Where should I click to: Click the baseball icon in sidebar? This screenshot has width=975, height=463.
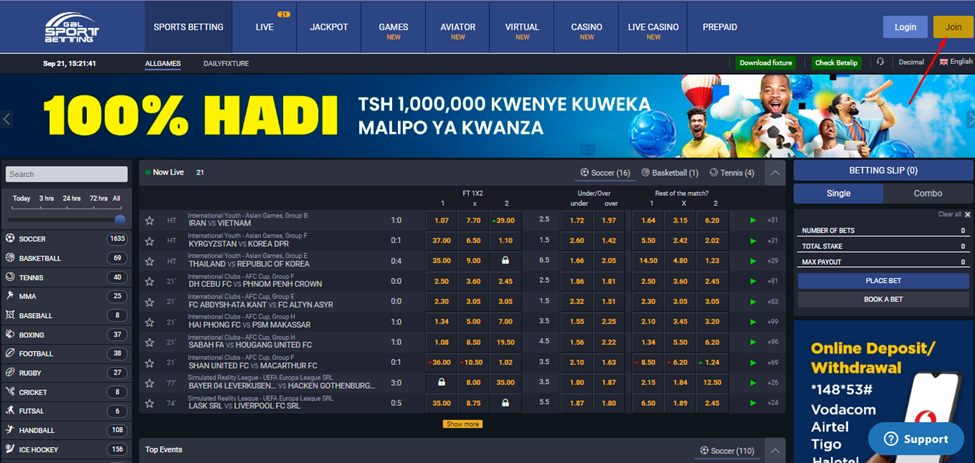10,315
